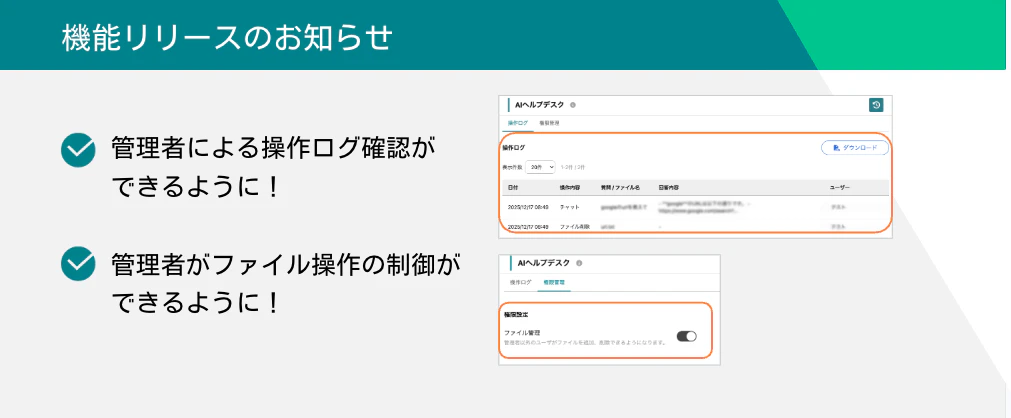1011x418 pixels.
Task: Switch to the 権限管理 tab in the operation log panel
Action: 549,123
